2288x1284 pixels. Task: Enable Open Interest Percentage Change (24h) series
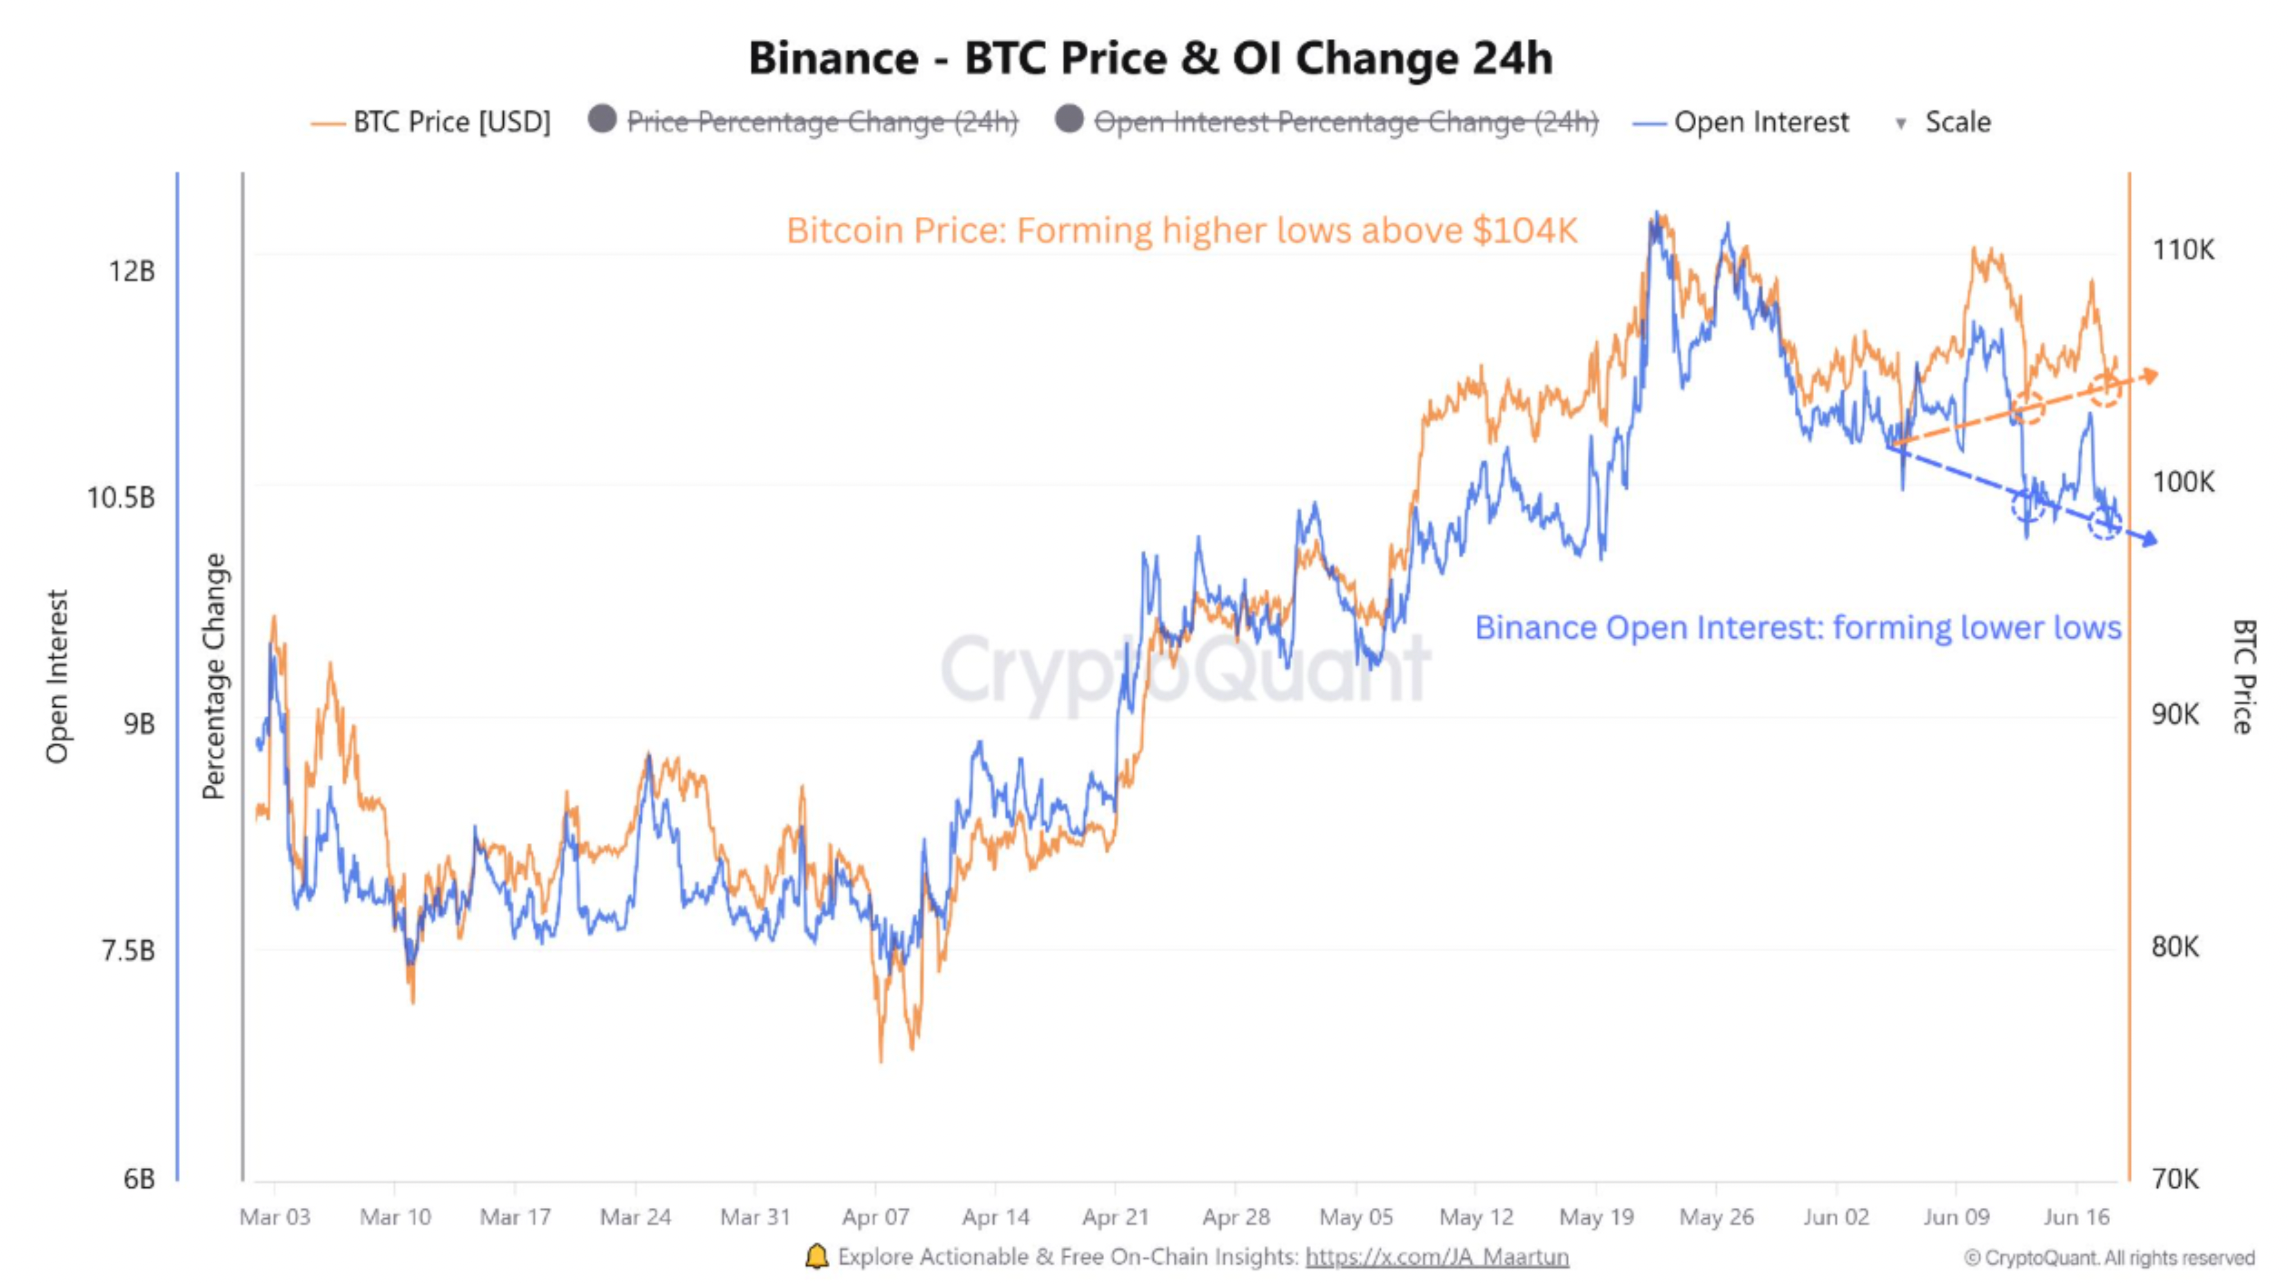coord(1327,122)
